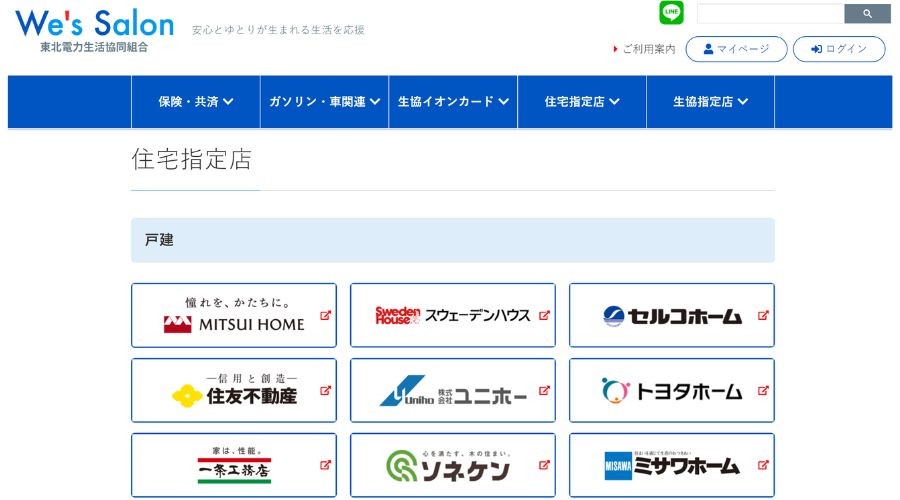Screen dimensions: 900x500
Task: Click external-link icon on ミサワホーム card
Action: pyautogui.click(x=763, y=465)
